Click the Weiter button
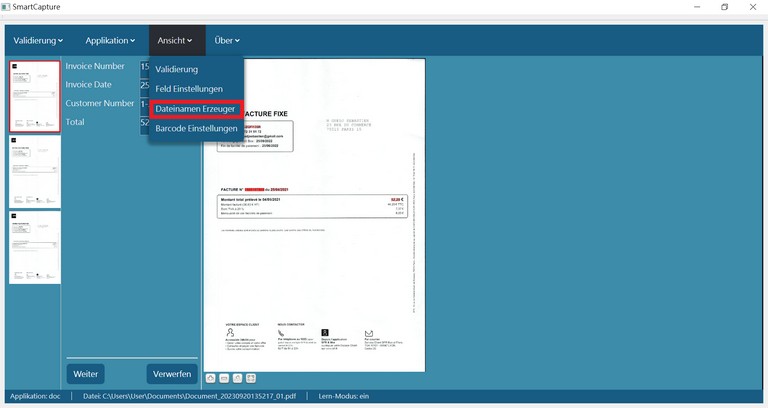Screen dimensions: 768x408 86,374
